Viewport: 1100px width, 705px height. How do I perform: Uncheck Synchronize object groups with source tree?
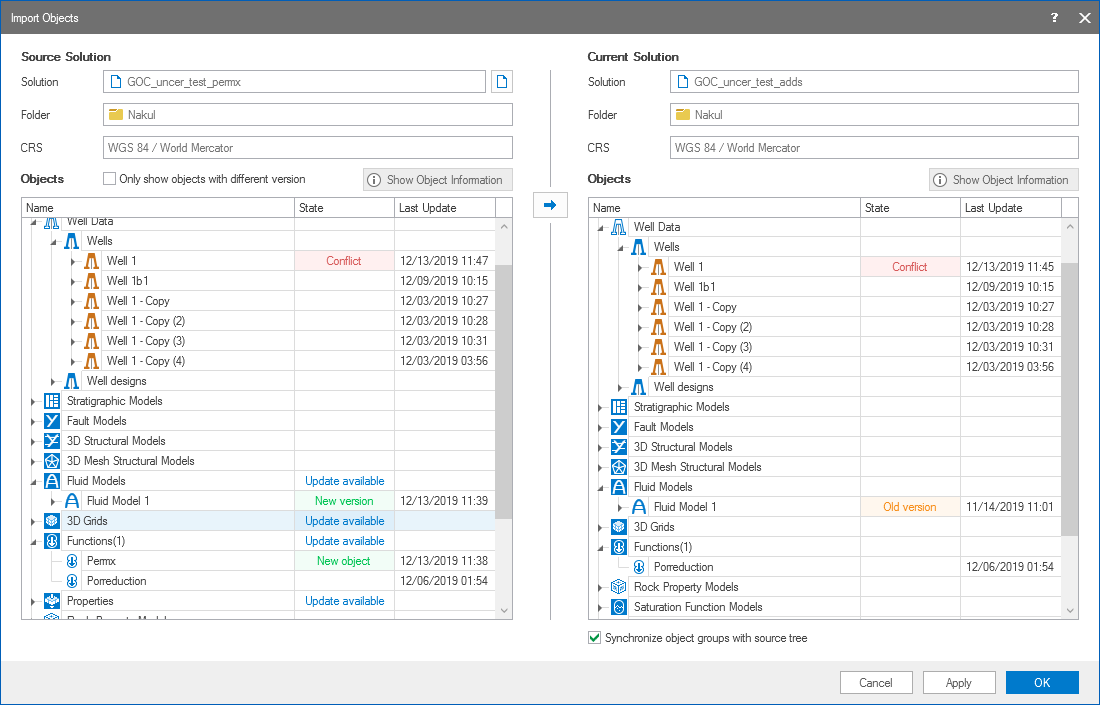tap(595, 638)
